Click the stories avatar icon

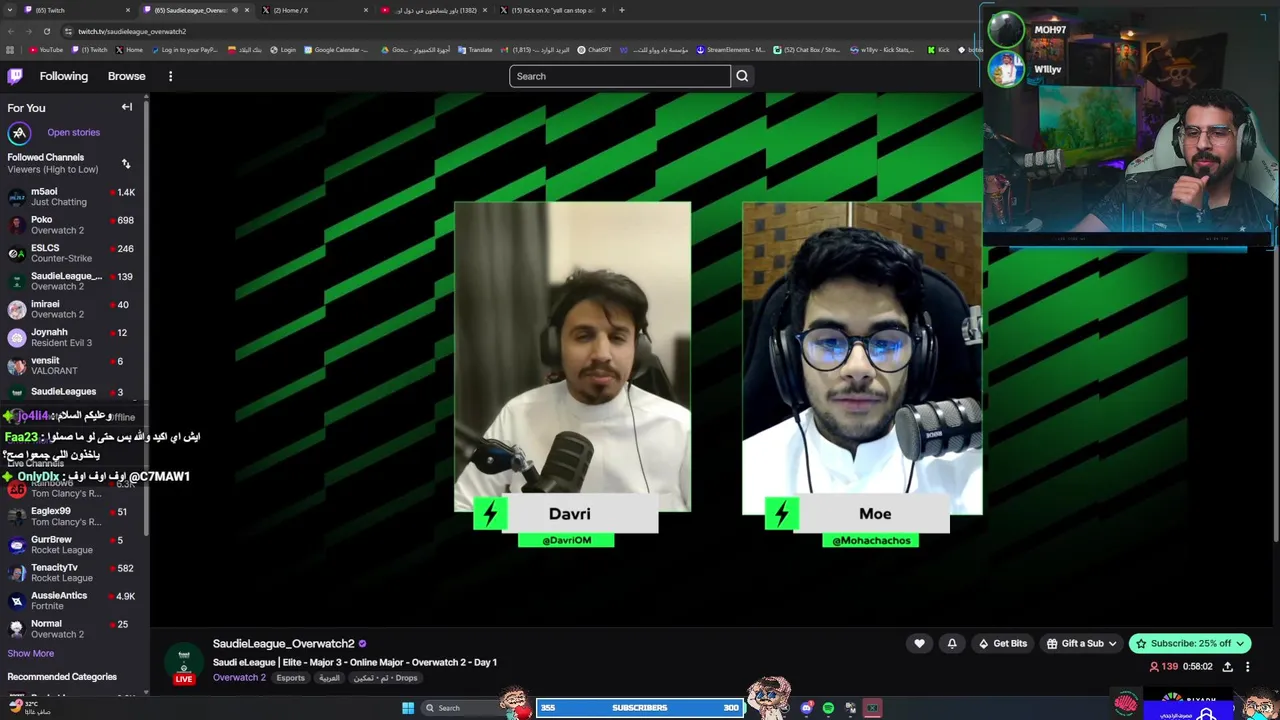point(19,133)
